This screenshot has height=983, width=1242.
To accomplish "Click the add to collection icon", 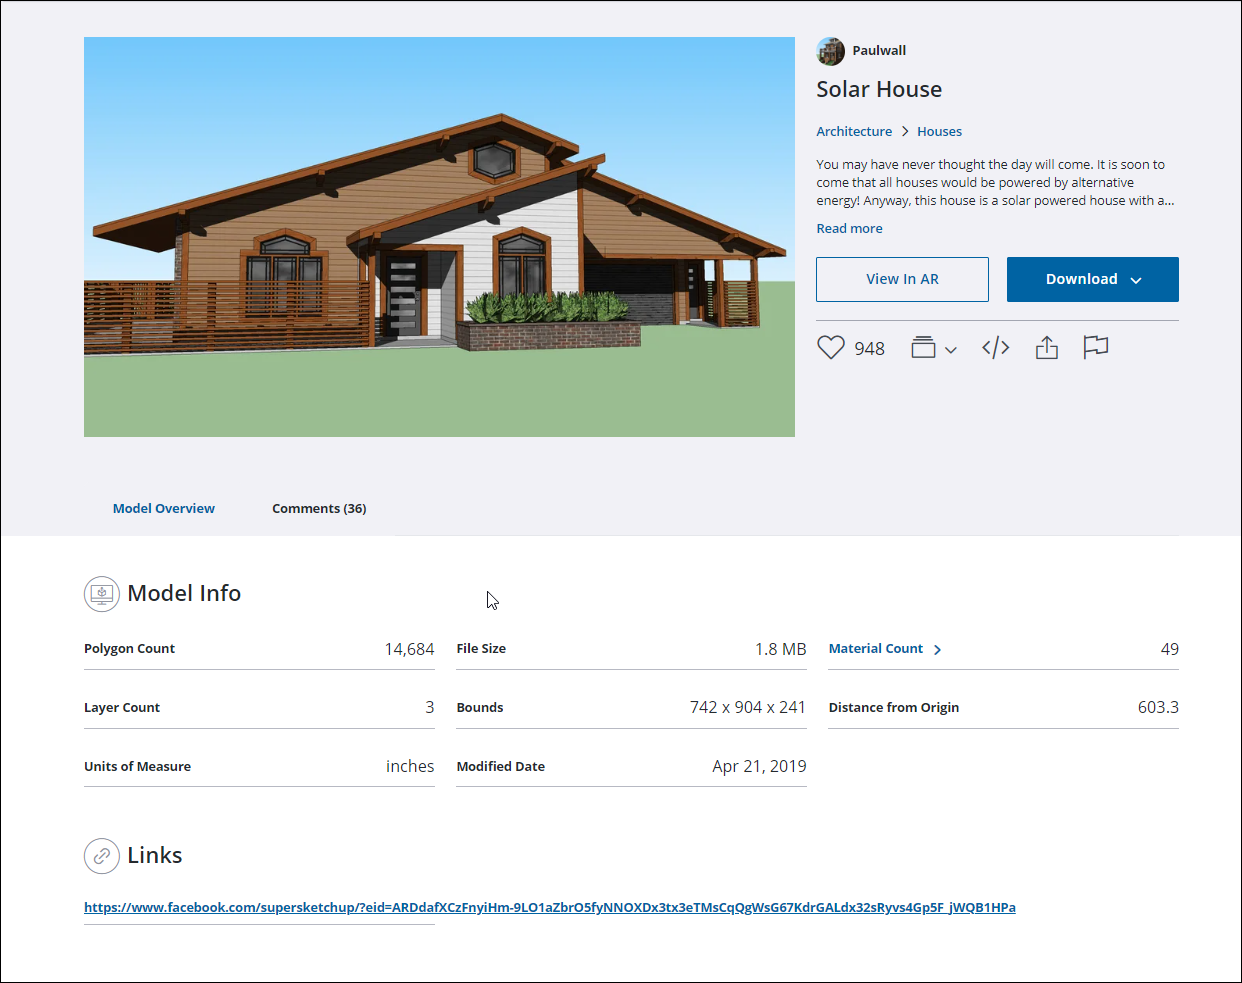I will click(923, 348).
